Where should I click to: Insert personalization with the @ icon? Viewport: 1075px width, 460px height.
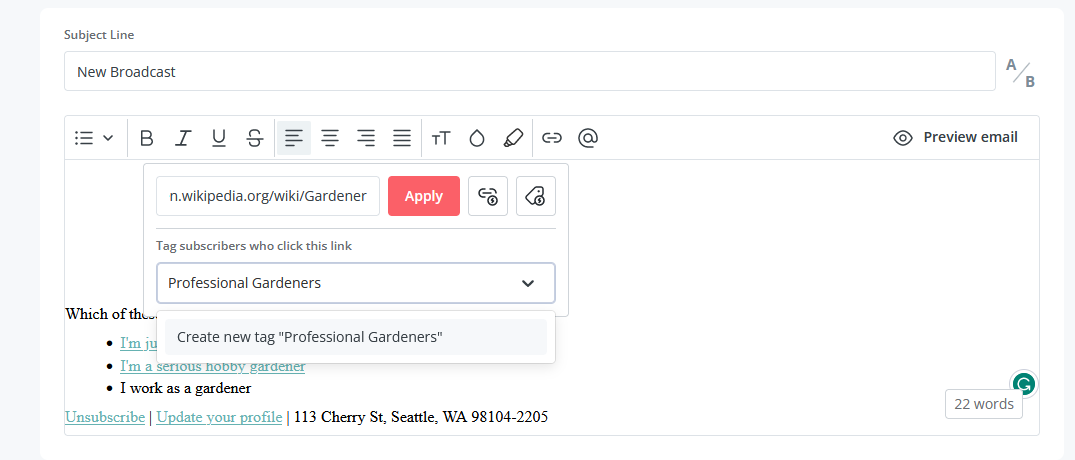point(588,138)
